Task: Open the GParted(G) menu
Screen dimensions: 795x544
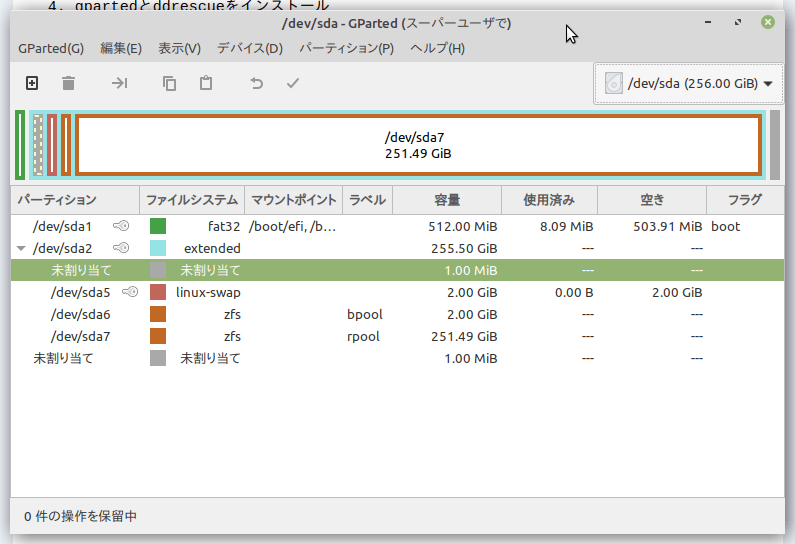Action: [x=51, y=49]
